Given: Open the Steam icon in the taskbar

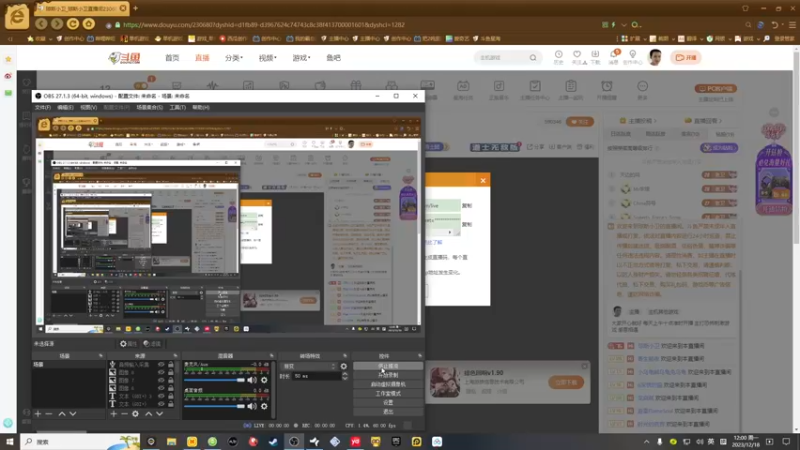Looking at the screenshot, I should pyautogui.click(x=273, y=441).
